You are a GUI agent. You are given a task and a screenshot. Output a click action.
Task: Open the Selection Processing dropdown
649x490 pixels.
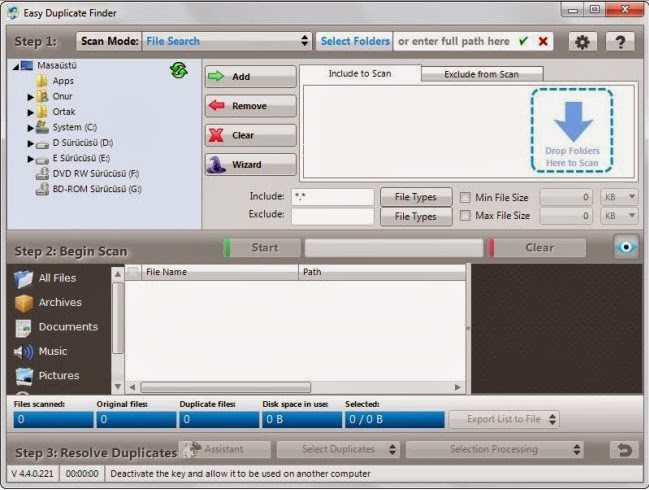(495, 449)
